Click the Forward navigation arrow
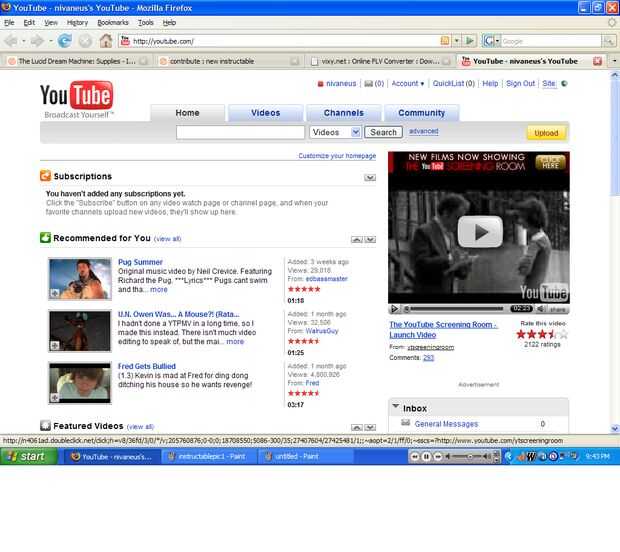This screenshot has width=620, height=552. pos(38,41)
